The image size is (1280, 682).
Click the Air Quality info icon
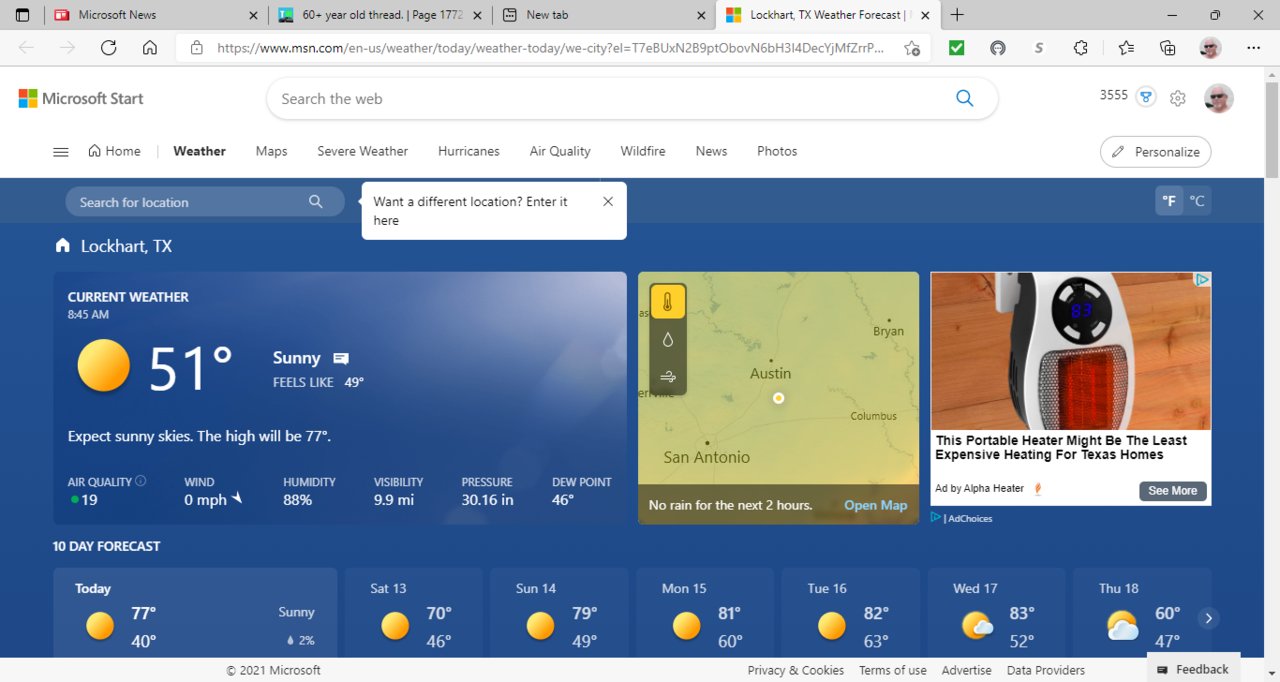pos(140,481)
